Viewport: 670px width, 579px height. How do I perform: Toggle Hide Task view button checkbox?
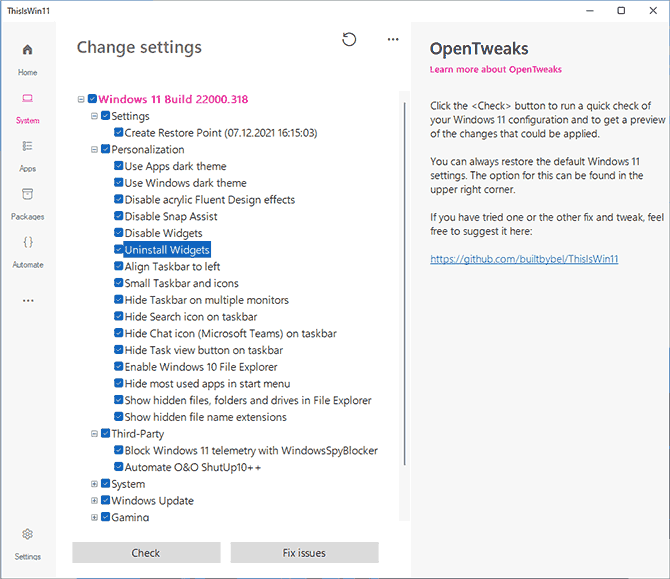point(118,350)
